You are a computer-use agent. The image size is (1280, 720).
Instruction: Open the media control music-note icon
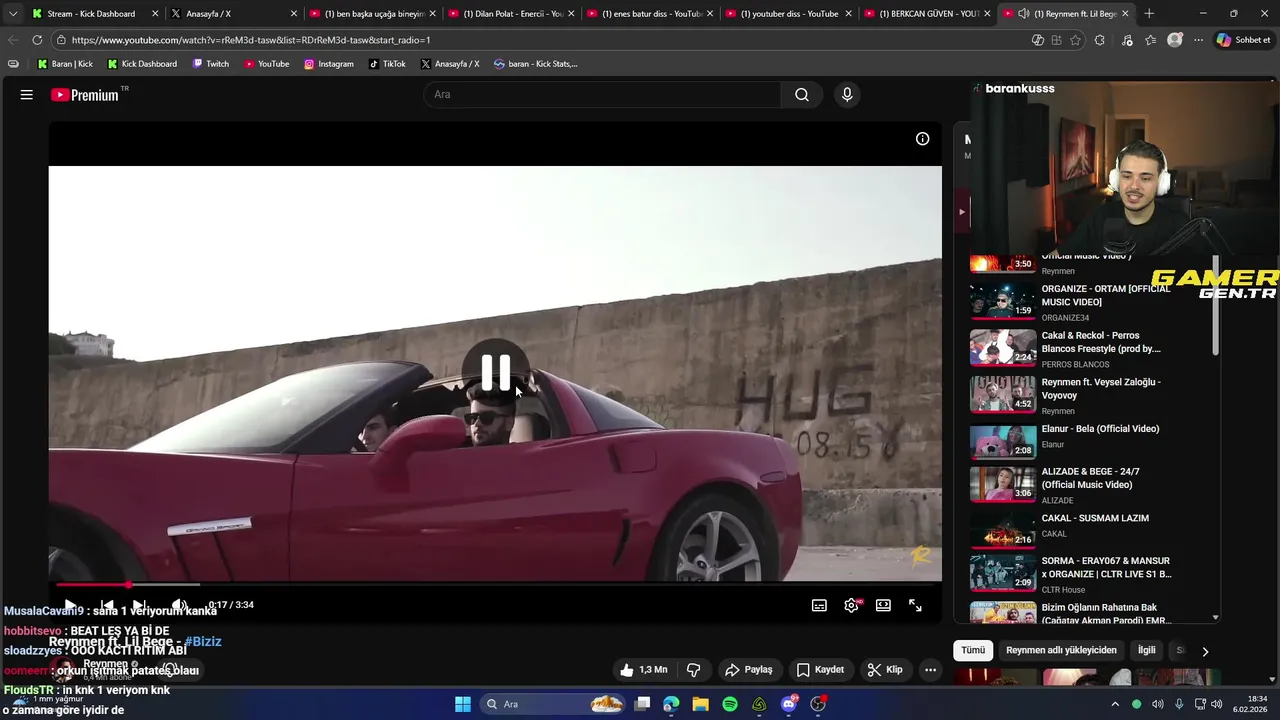(1128, 40)
